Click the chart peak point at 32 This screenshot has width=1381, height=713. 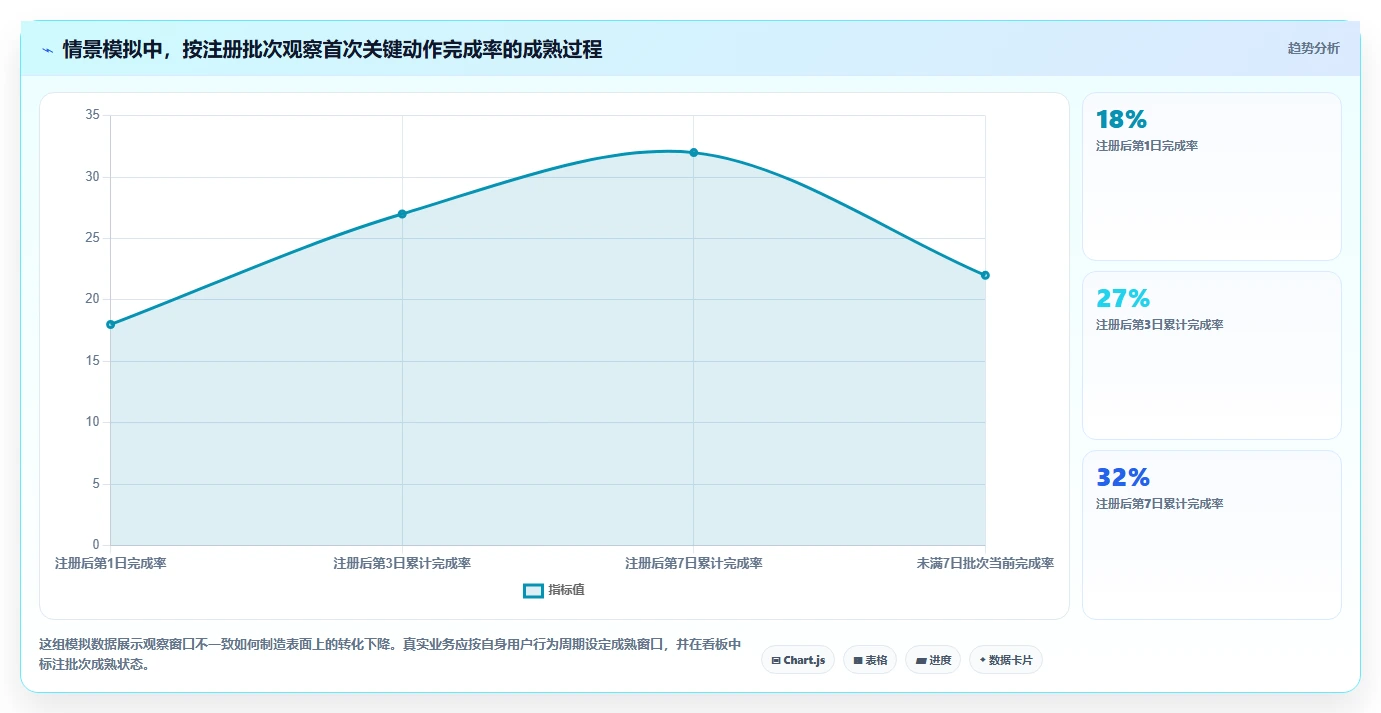pos(693,152)
